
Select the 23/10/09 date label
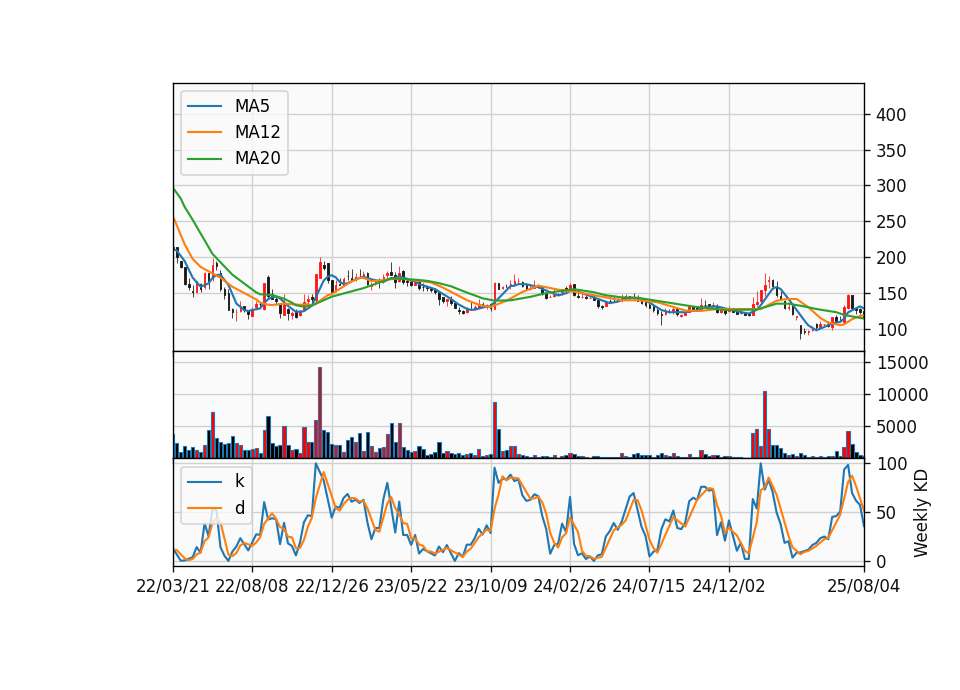[490, 586]
